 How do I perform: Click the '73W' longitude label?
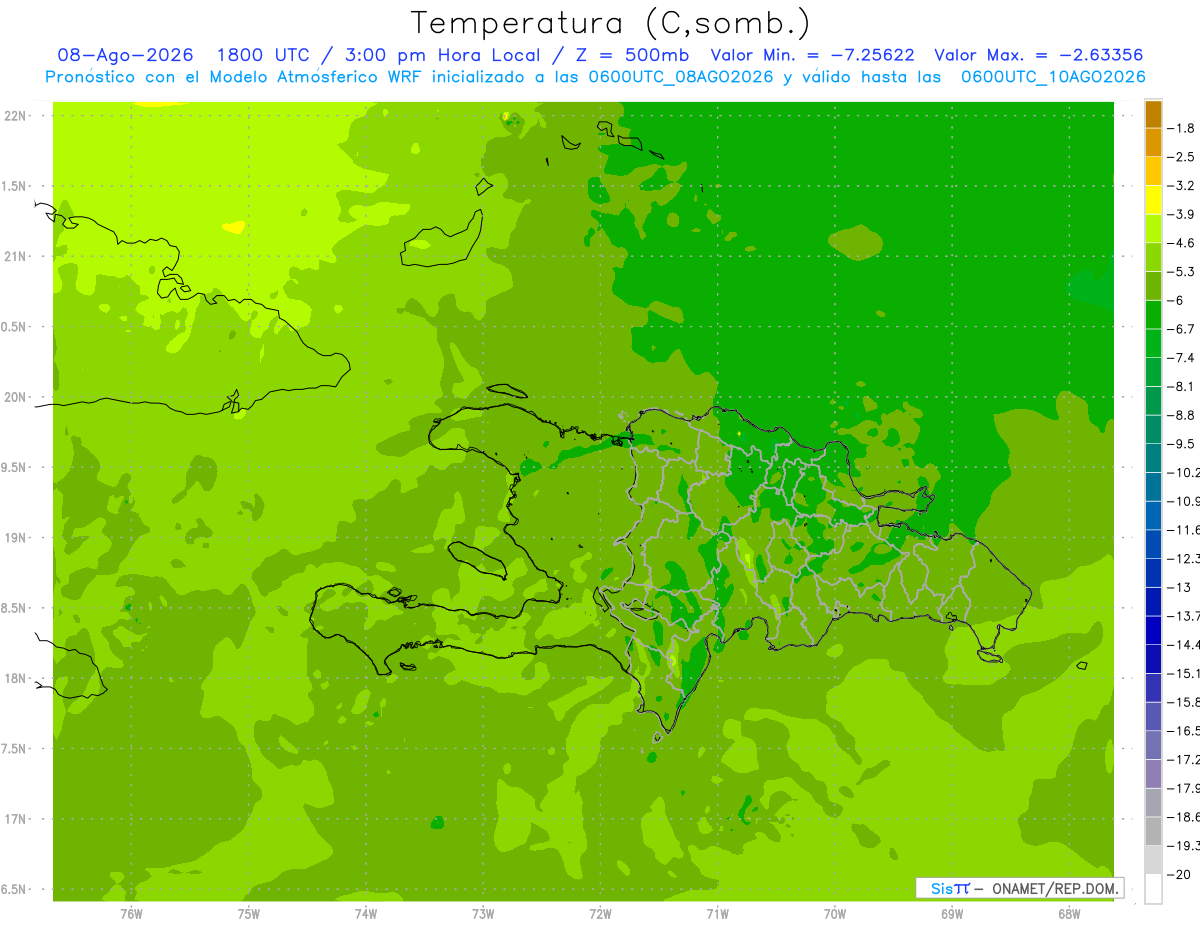(483, 913)
